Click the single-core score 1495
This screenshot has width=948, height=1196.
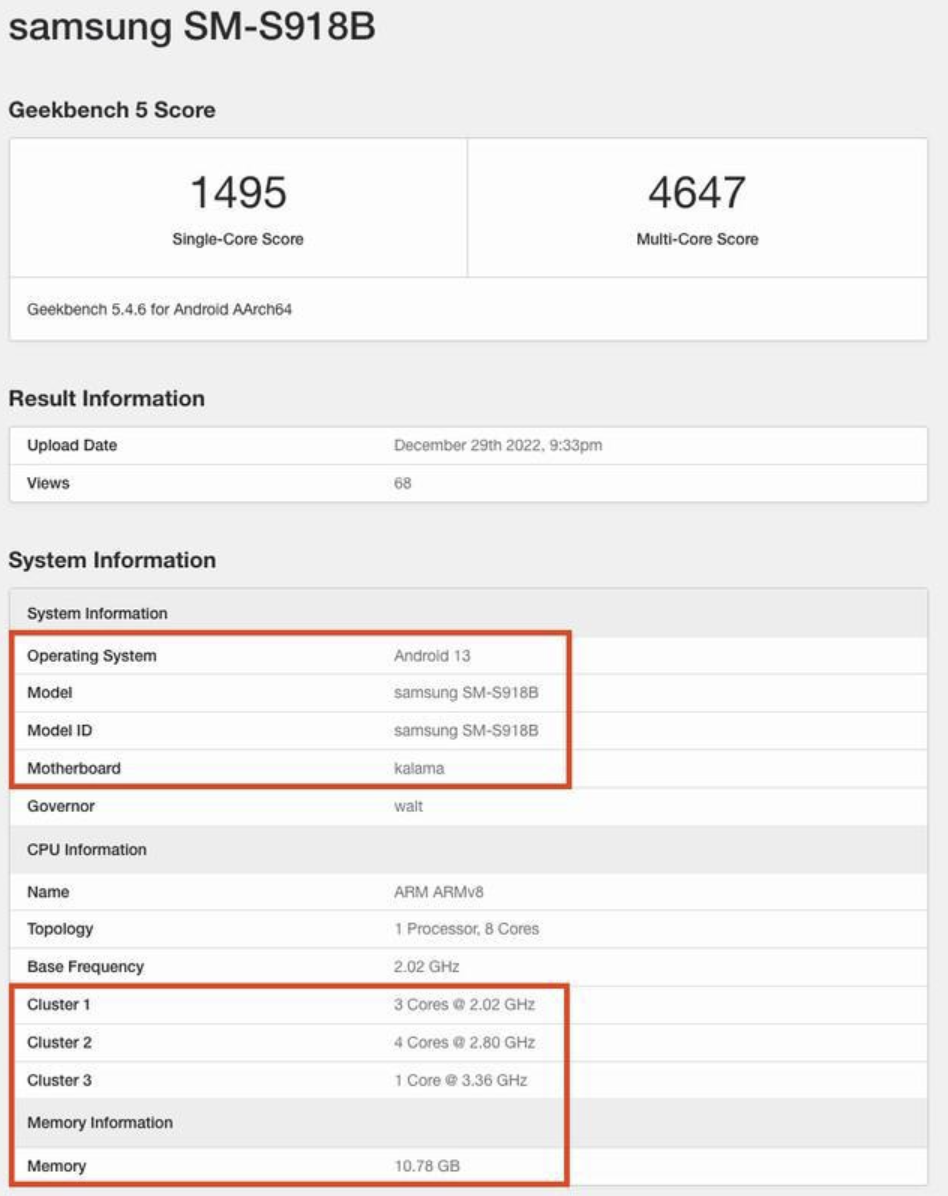(x=238, y=192)
